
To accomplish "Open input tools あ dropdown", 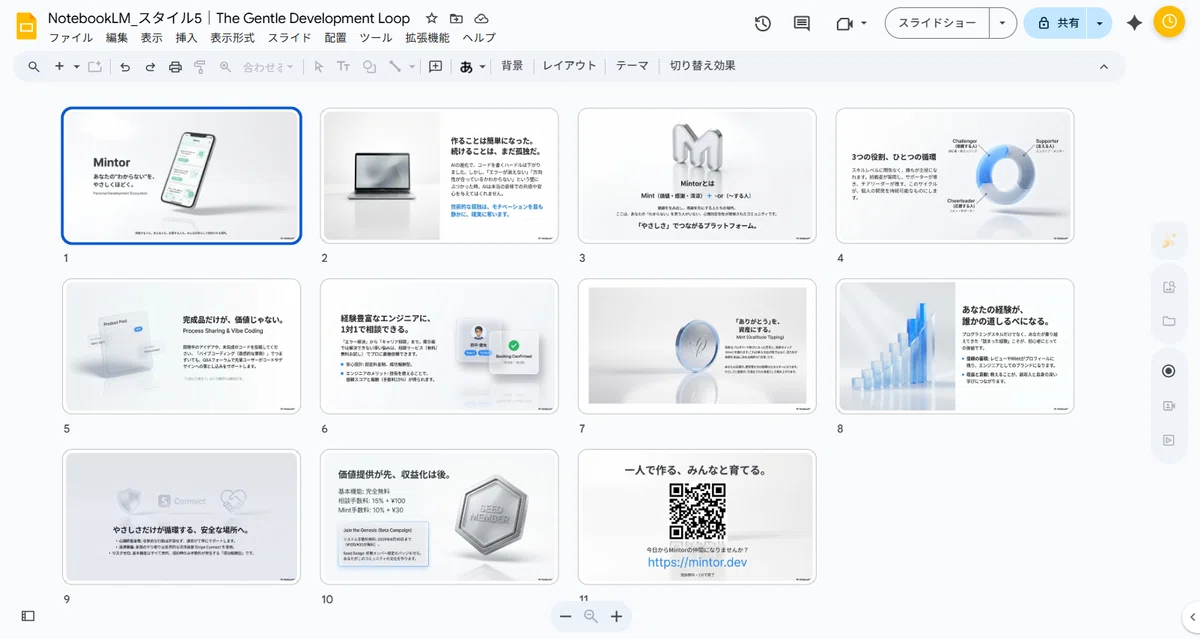I will coord(473,67).
